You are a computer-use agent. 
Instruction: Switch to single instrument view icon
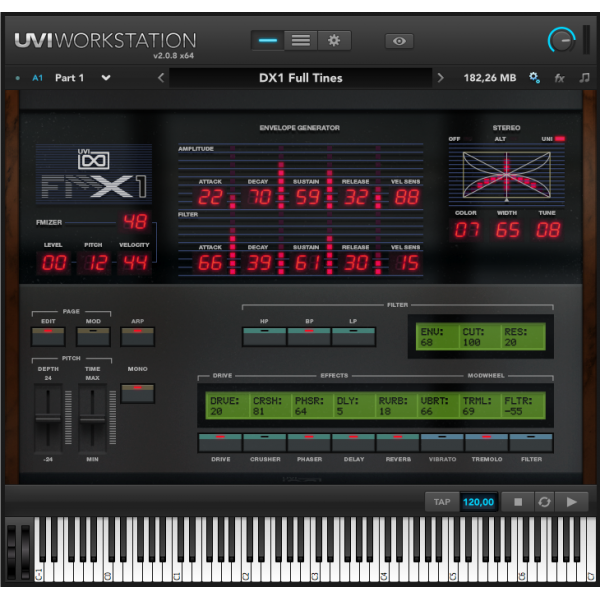(x=267, y=41)
